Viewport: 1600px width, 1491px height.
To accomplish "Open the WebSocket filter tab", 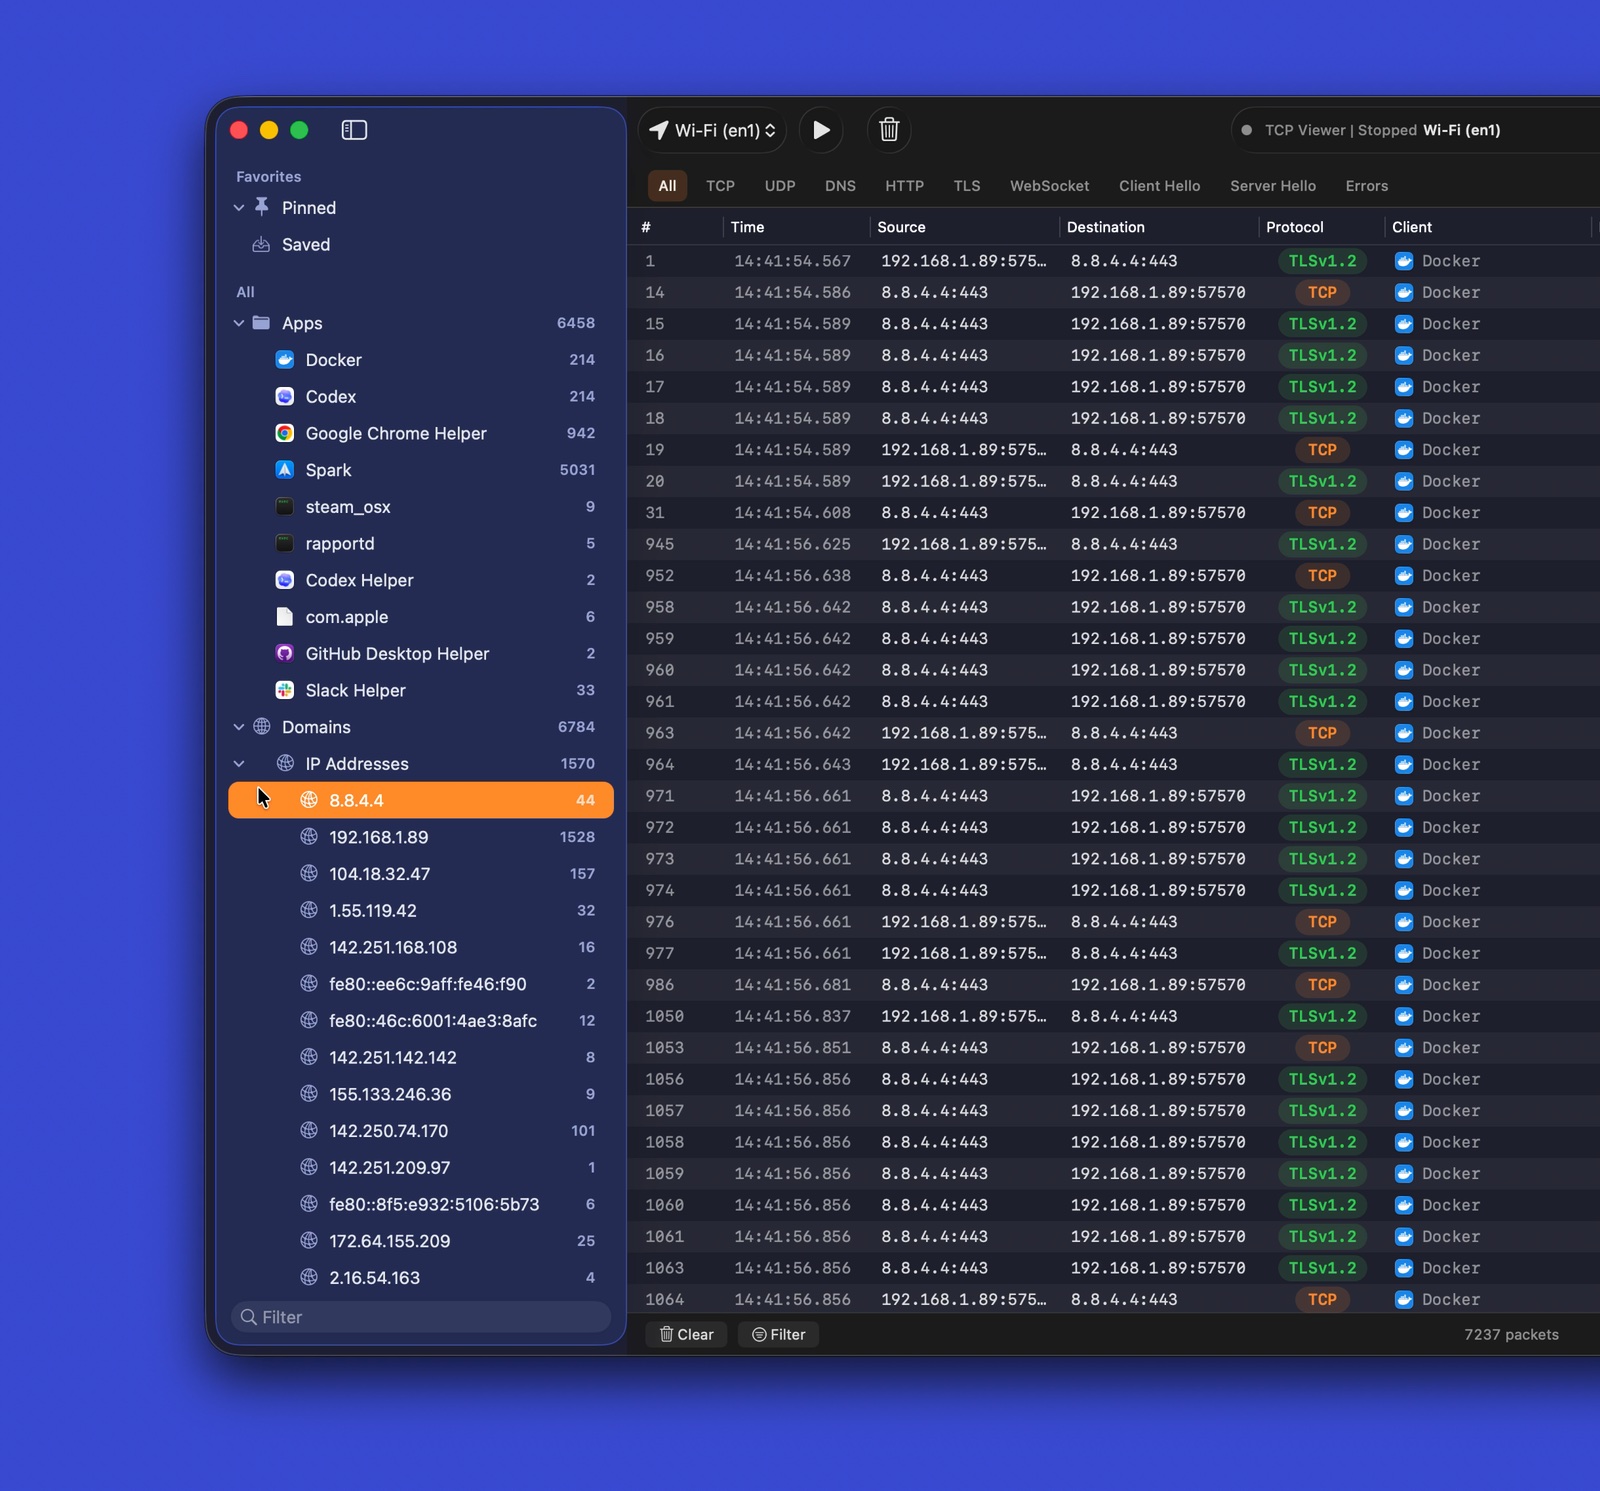I will point(1049,186).
